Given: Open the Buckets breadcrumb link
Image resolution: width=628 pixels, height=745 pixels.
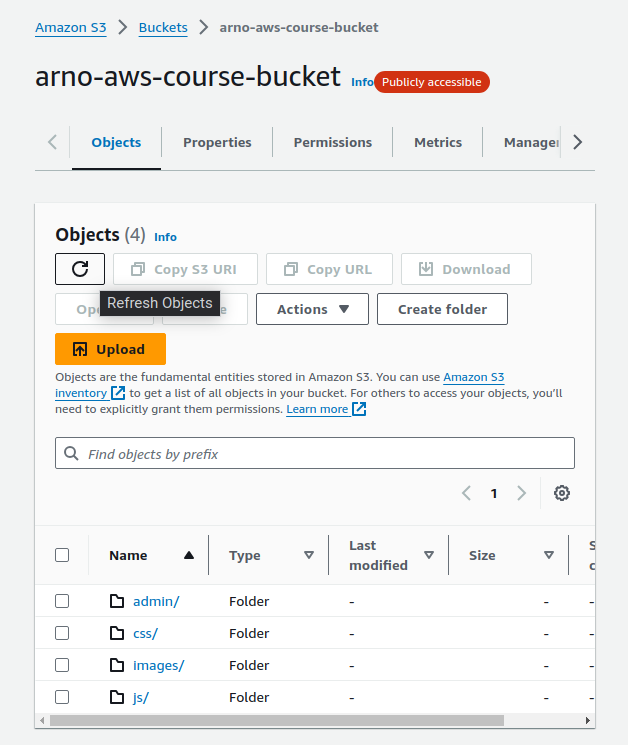Looking at the screenshot, I should (163, 27).
